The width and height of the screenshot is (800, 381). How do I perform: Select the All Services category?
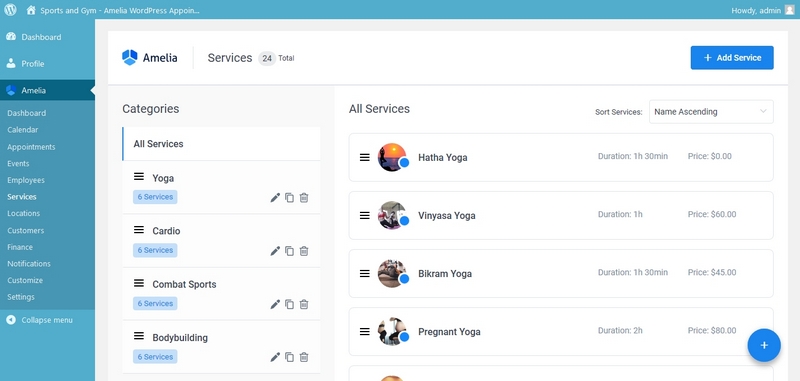click(221, 144)
